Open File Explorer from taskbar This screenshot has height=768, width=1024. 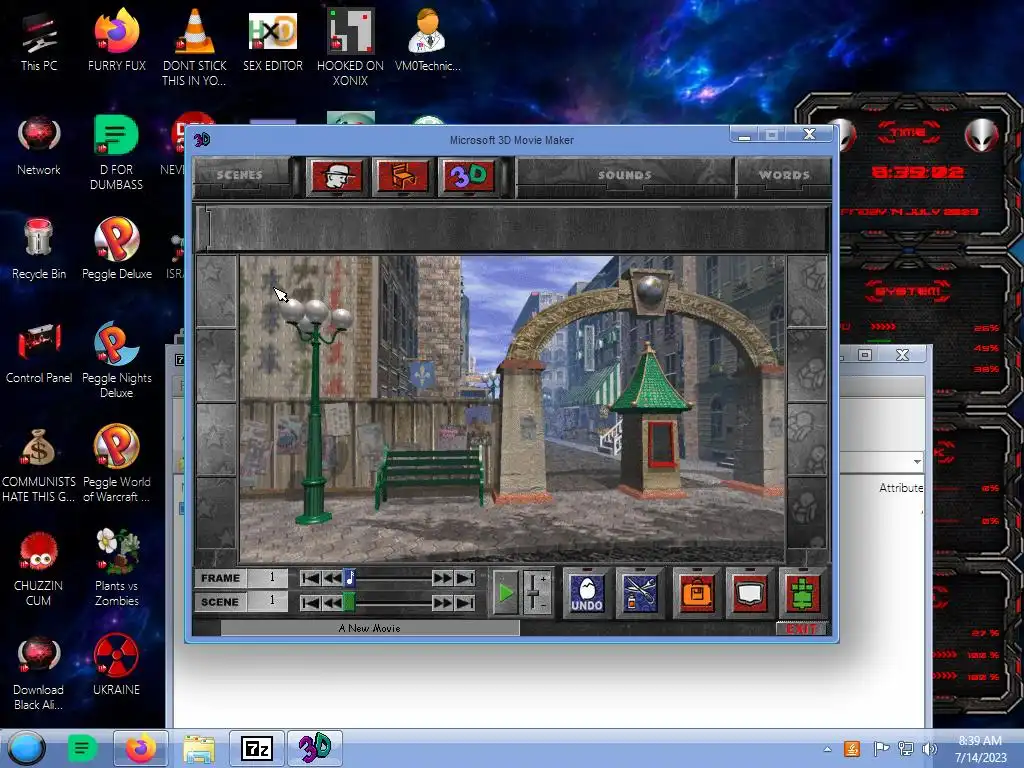tap(199, 748)
